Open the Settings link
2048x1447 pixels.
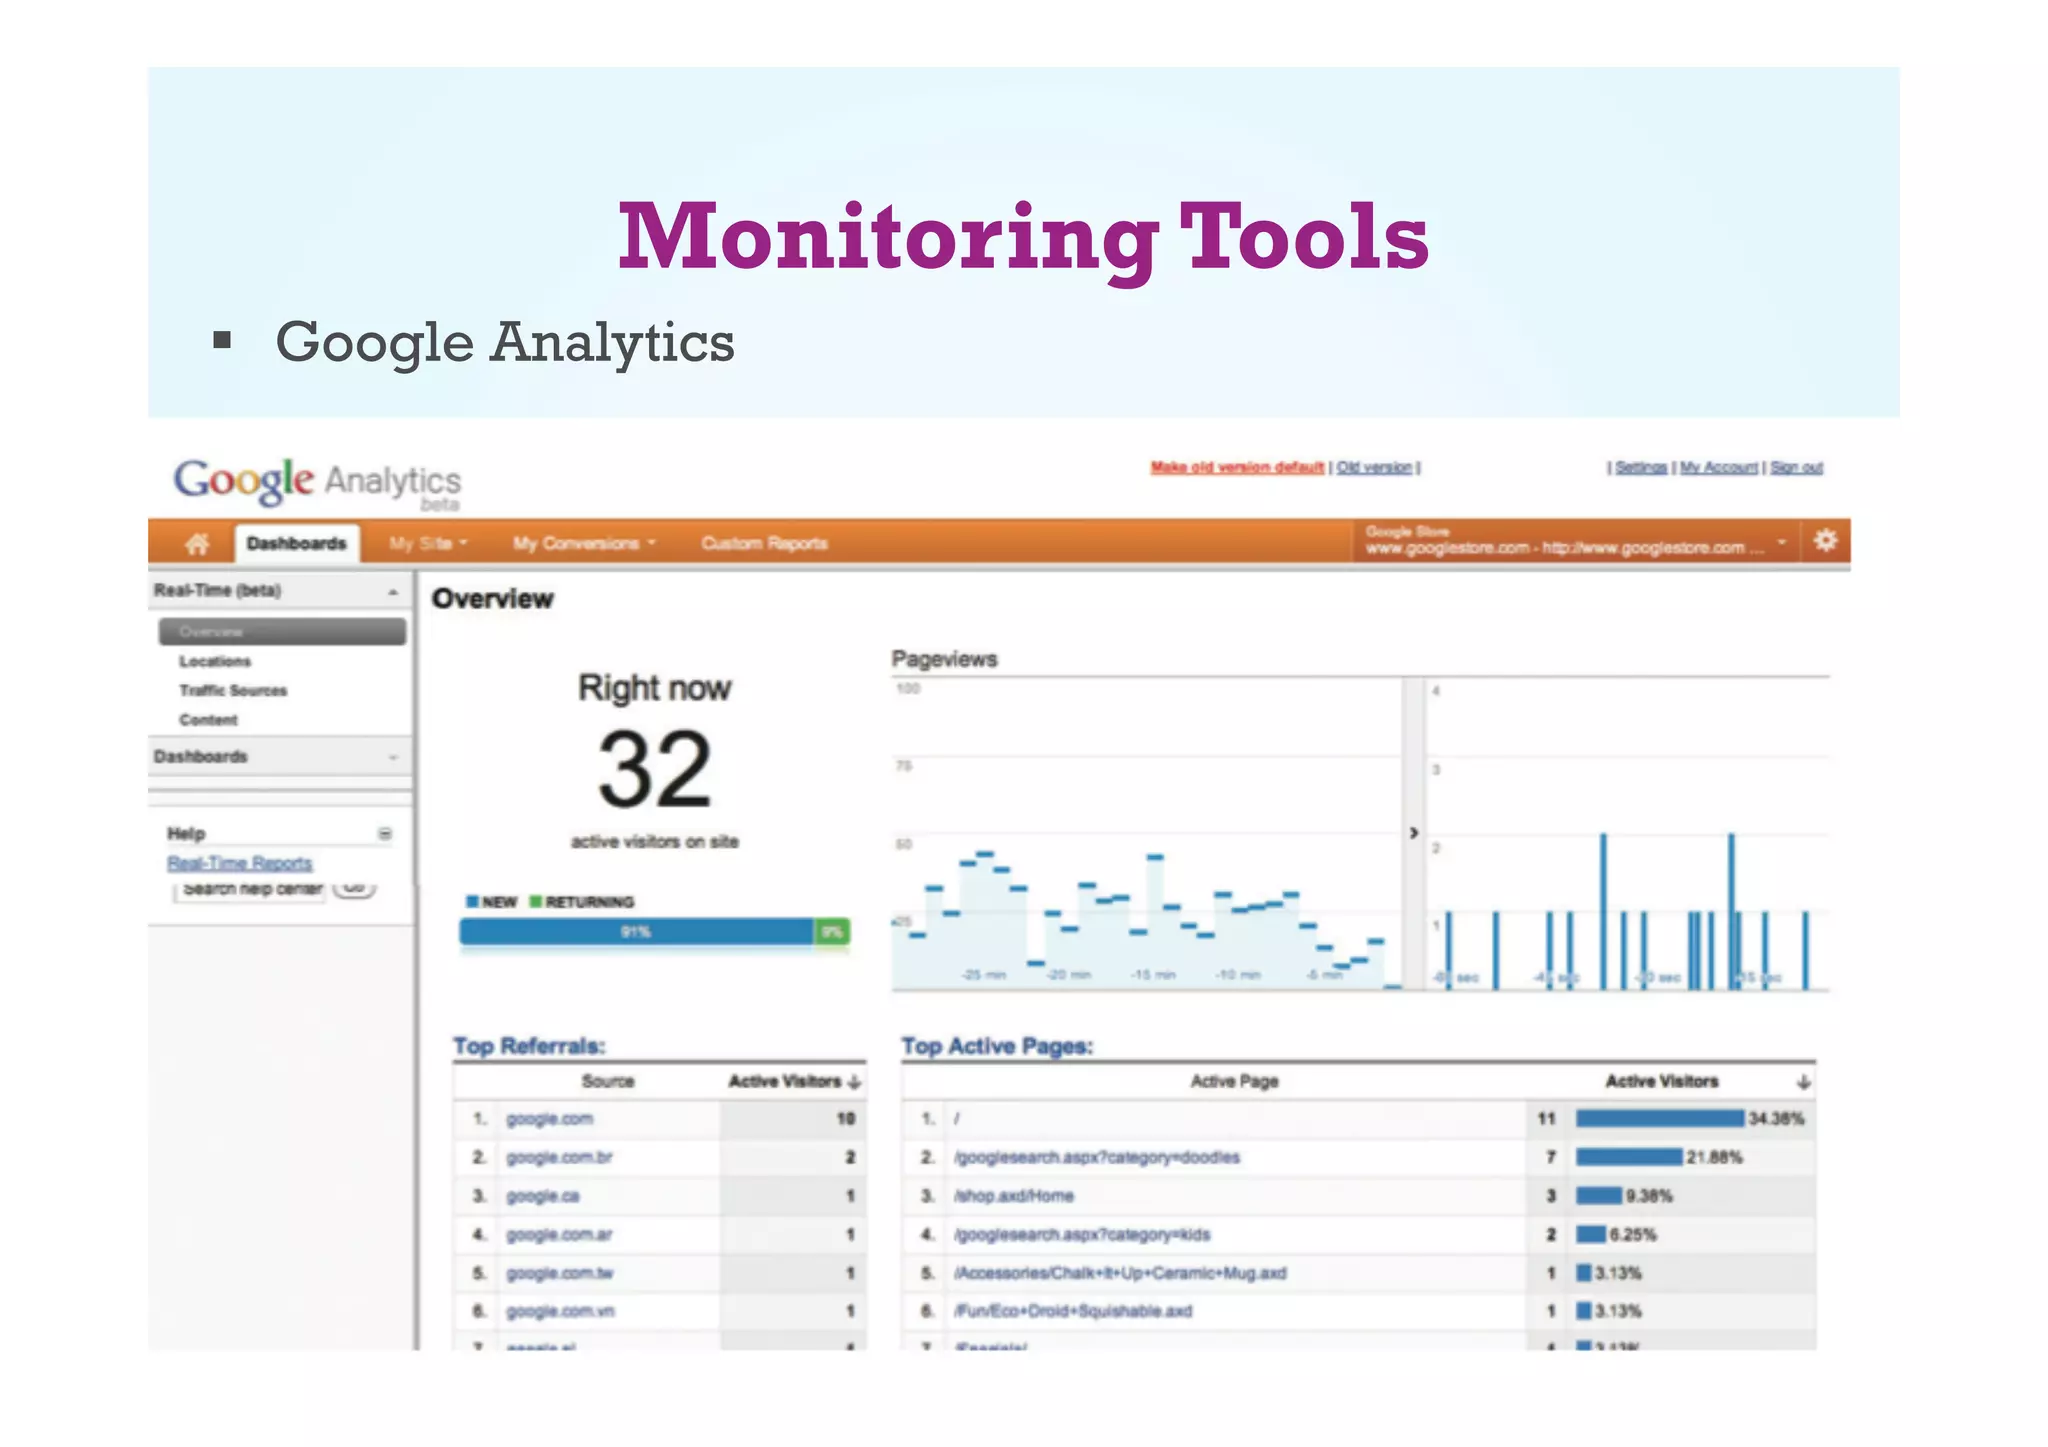coord(1641,467)
